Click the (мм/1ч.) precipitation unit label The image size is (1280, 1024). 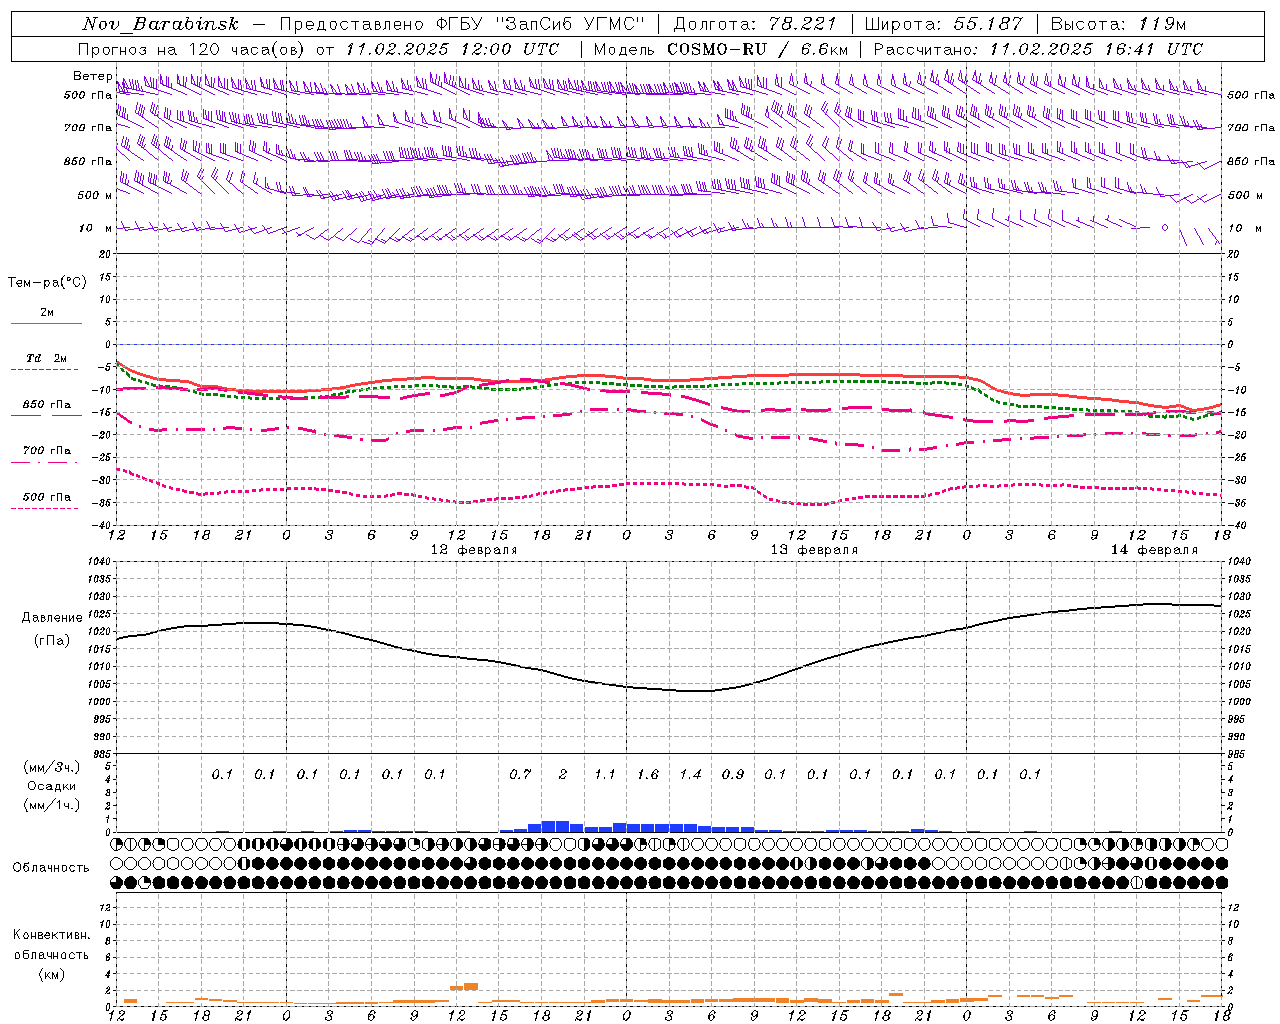click(x=51, y=805)
